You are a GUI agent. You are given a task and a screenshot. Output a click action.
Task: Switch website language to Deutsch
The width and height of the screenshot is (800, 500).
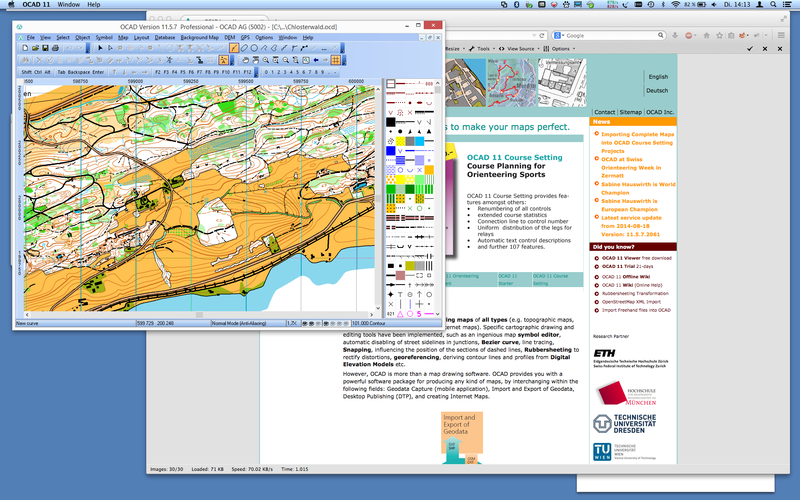coord(657,90)
